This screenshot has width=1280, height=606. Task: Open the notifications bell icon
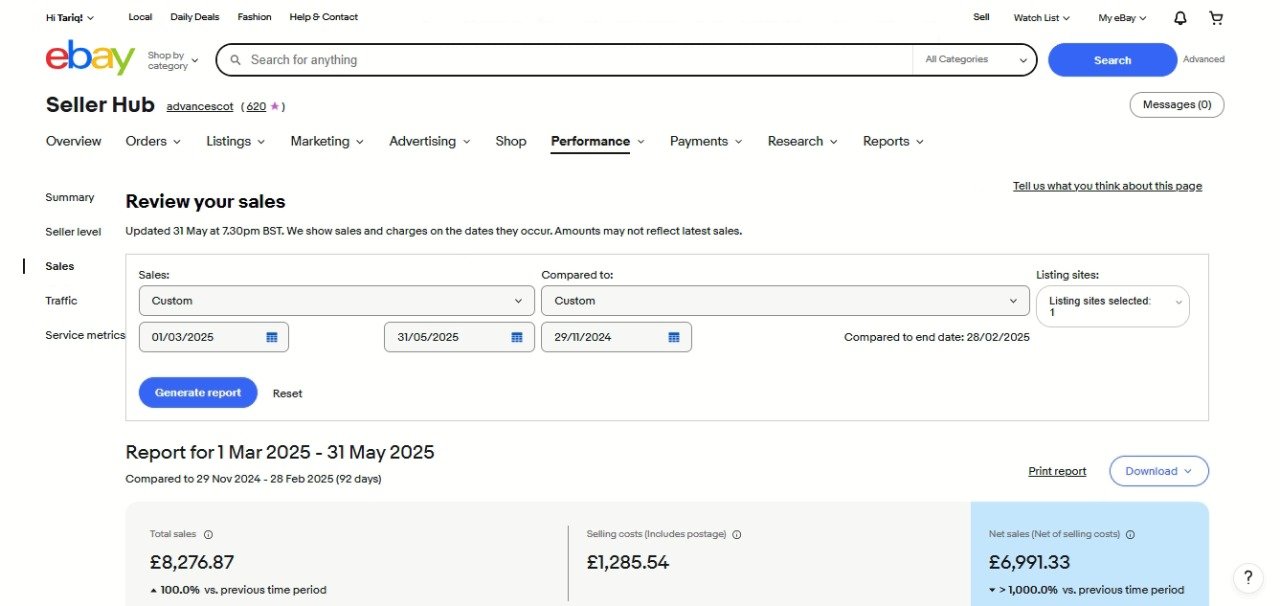point(1180,18)
